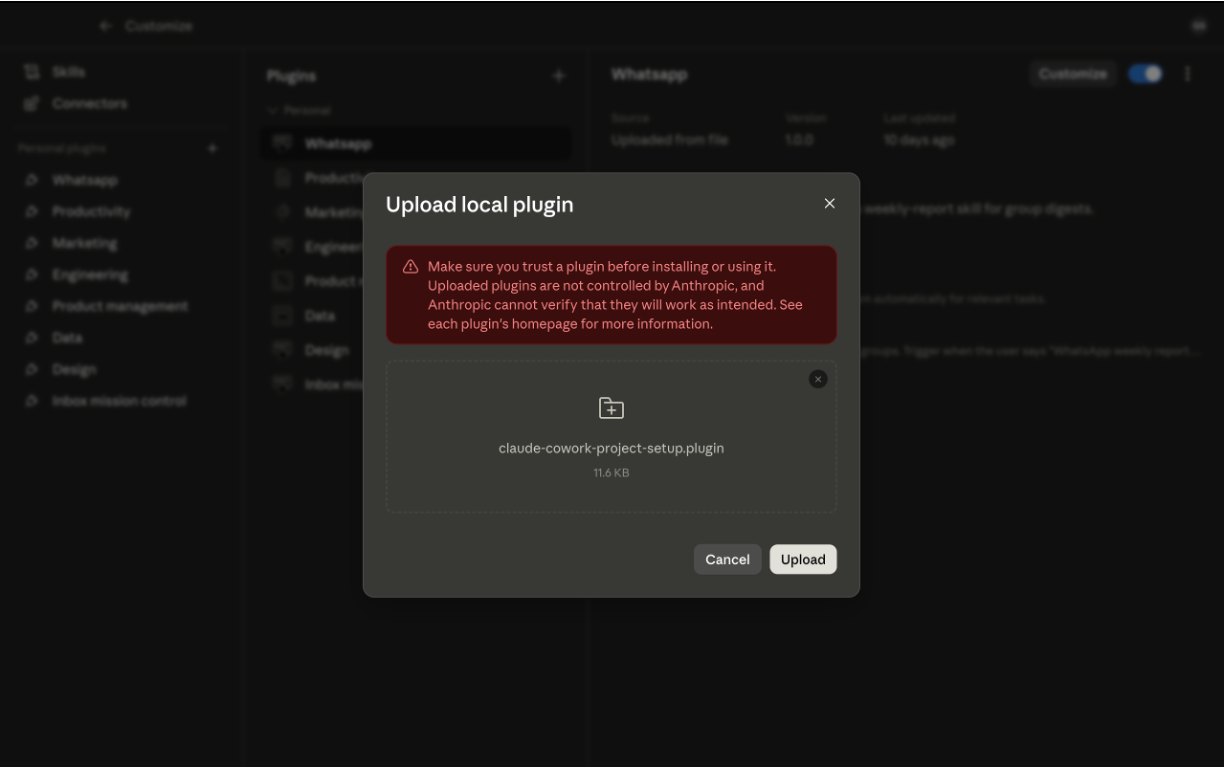
Task: Click Product management plugin icon in sidebar
Action: coord(32,306)
